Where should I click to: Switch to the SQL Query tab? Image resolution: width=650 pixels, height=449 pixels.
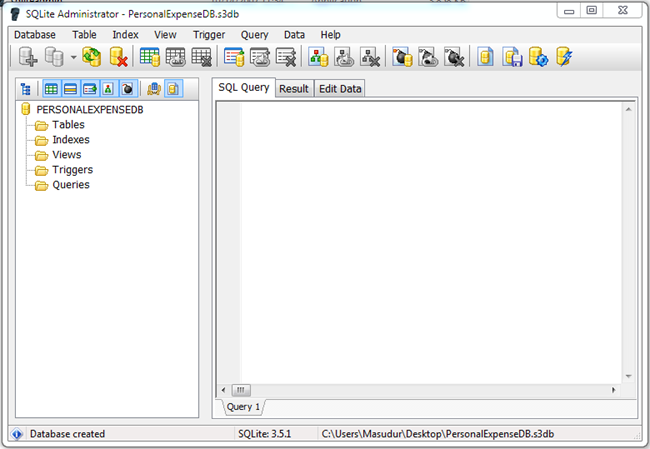pos(244,87)
